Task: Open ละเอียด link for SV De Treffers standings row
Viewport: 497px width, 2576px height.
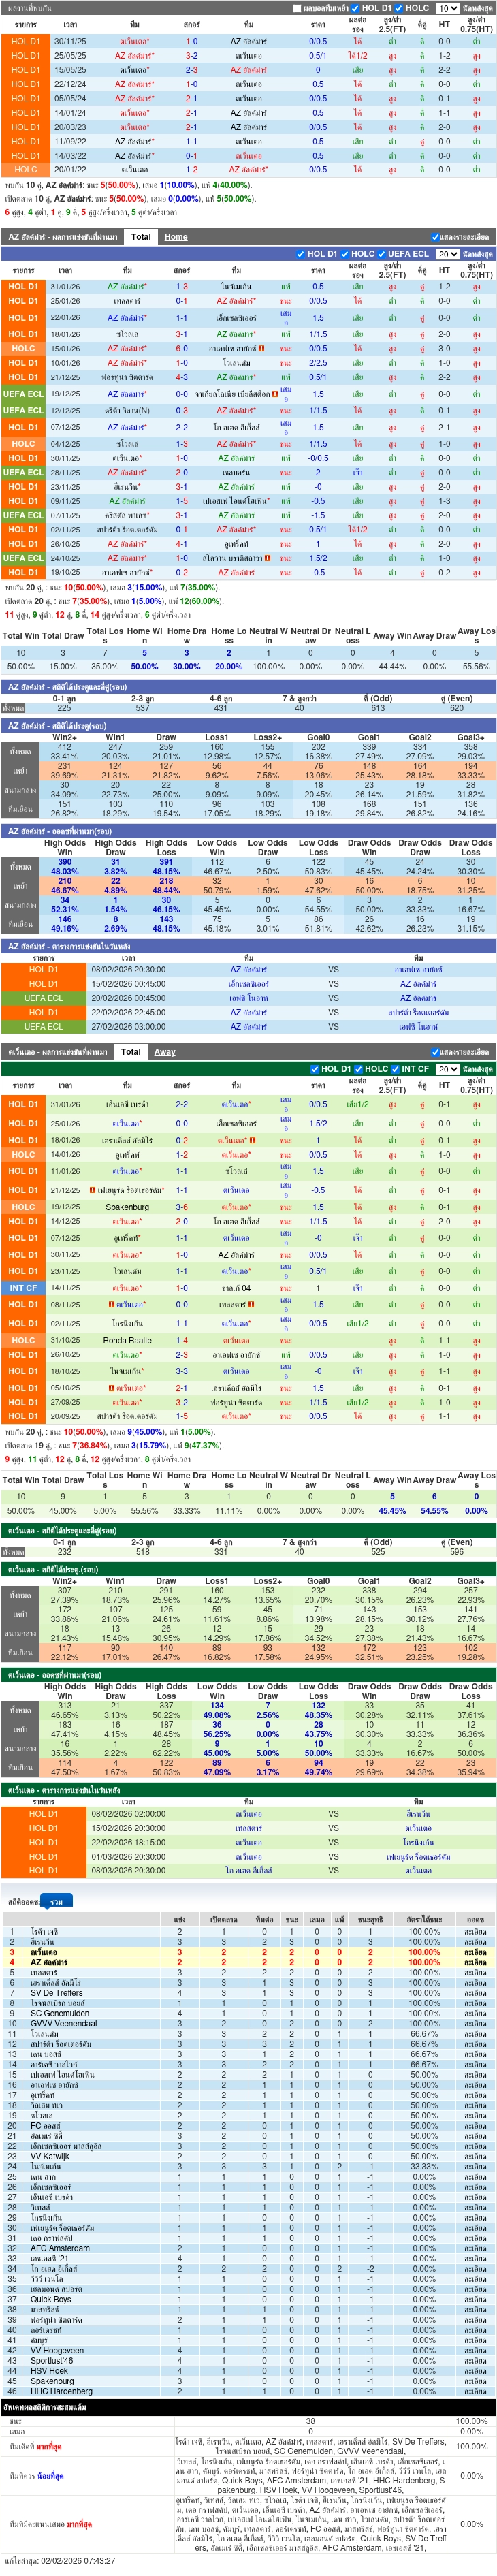Action: 475,1992
